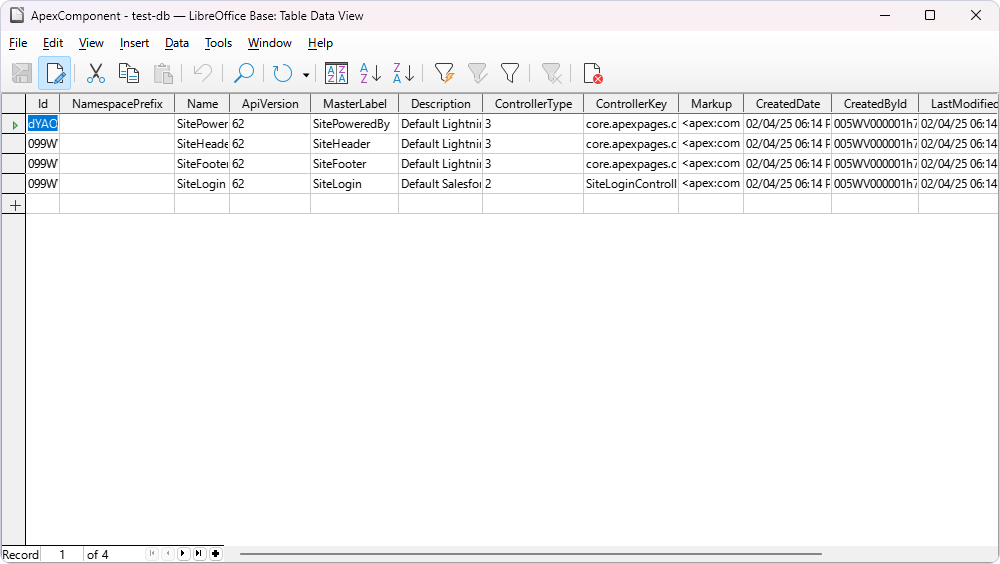1000x564 pixels.
Task: Click the Copy icon in toolbar
Action: [x=129, y=73]
